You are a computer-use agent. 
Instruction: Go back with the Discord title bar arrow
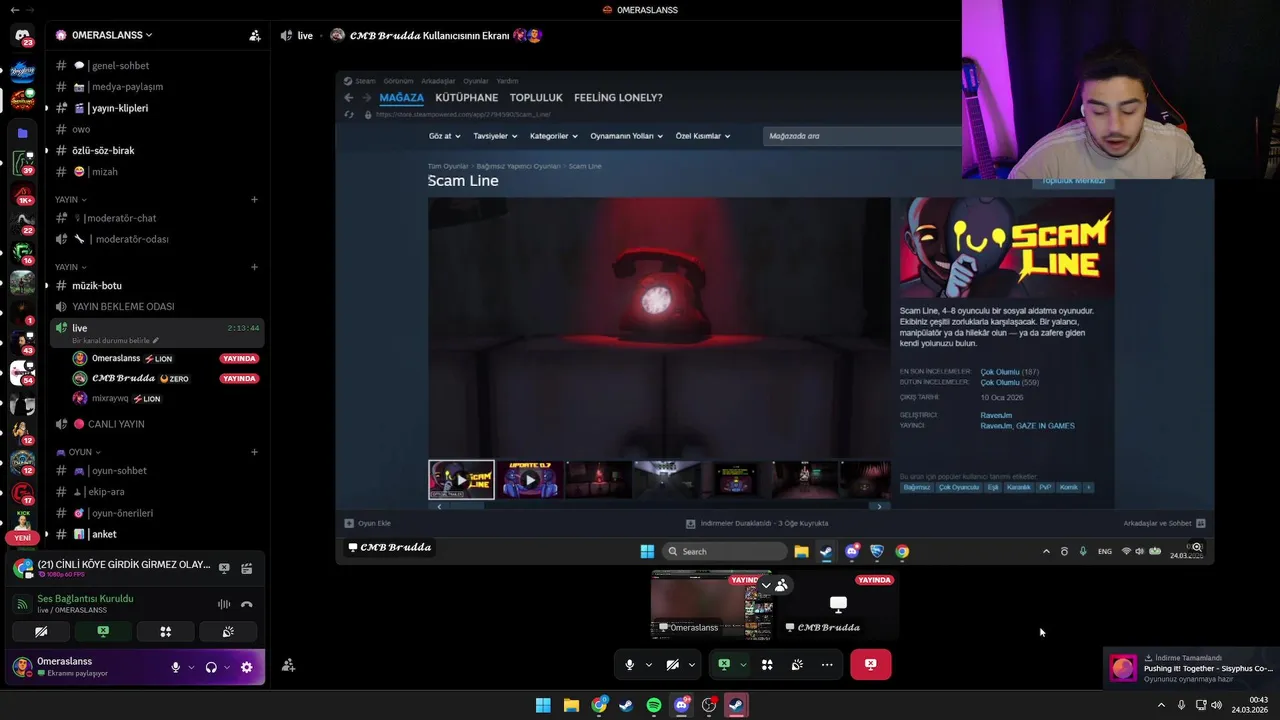[x=14, y=9]
